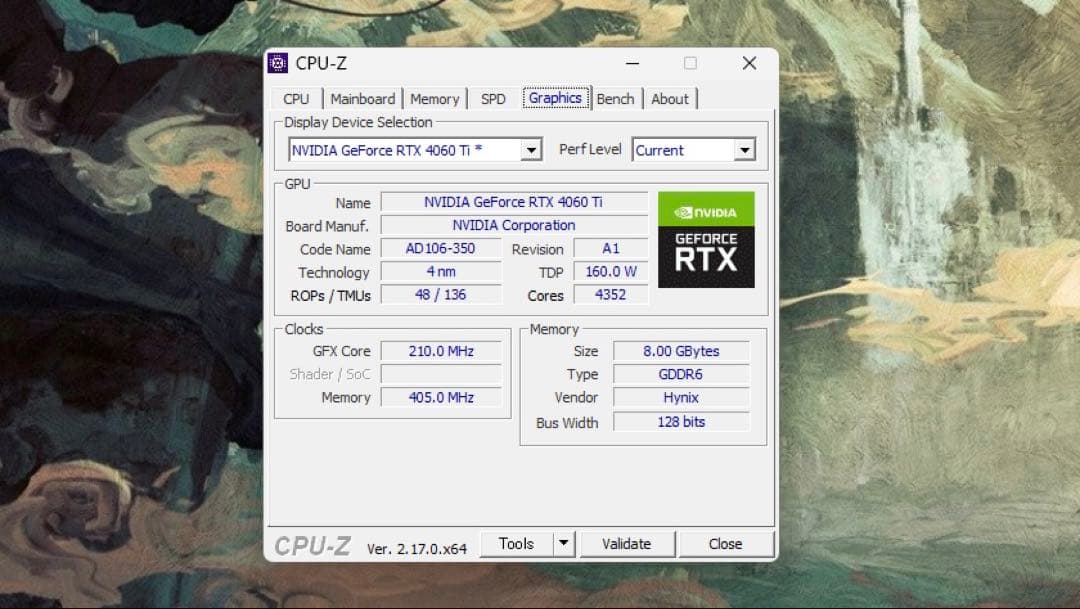Click the 160.0 W TDP value
The height and width of the screenshot is (609, 1080).
[x=611, y=271]
